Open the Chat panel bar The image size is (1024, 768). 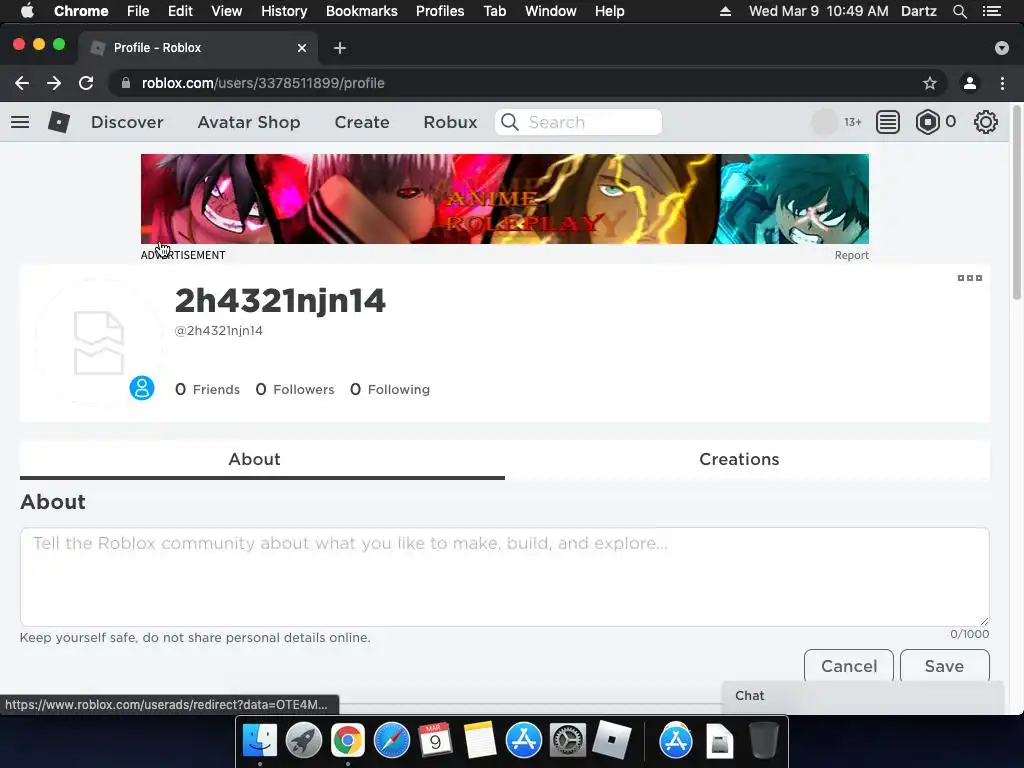coord(862,696)
